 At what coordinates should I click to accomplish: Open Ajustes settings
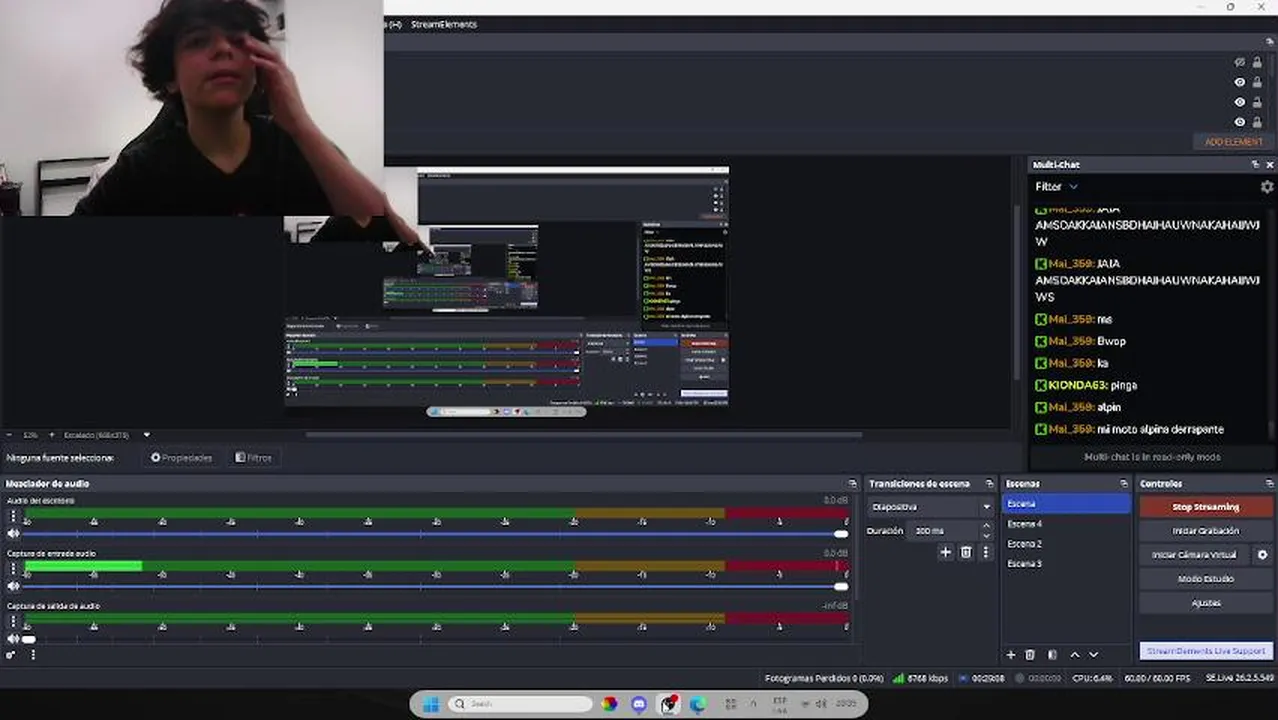click(1206, 603)
